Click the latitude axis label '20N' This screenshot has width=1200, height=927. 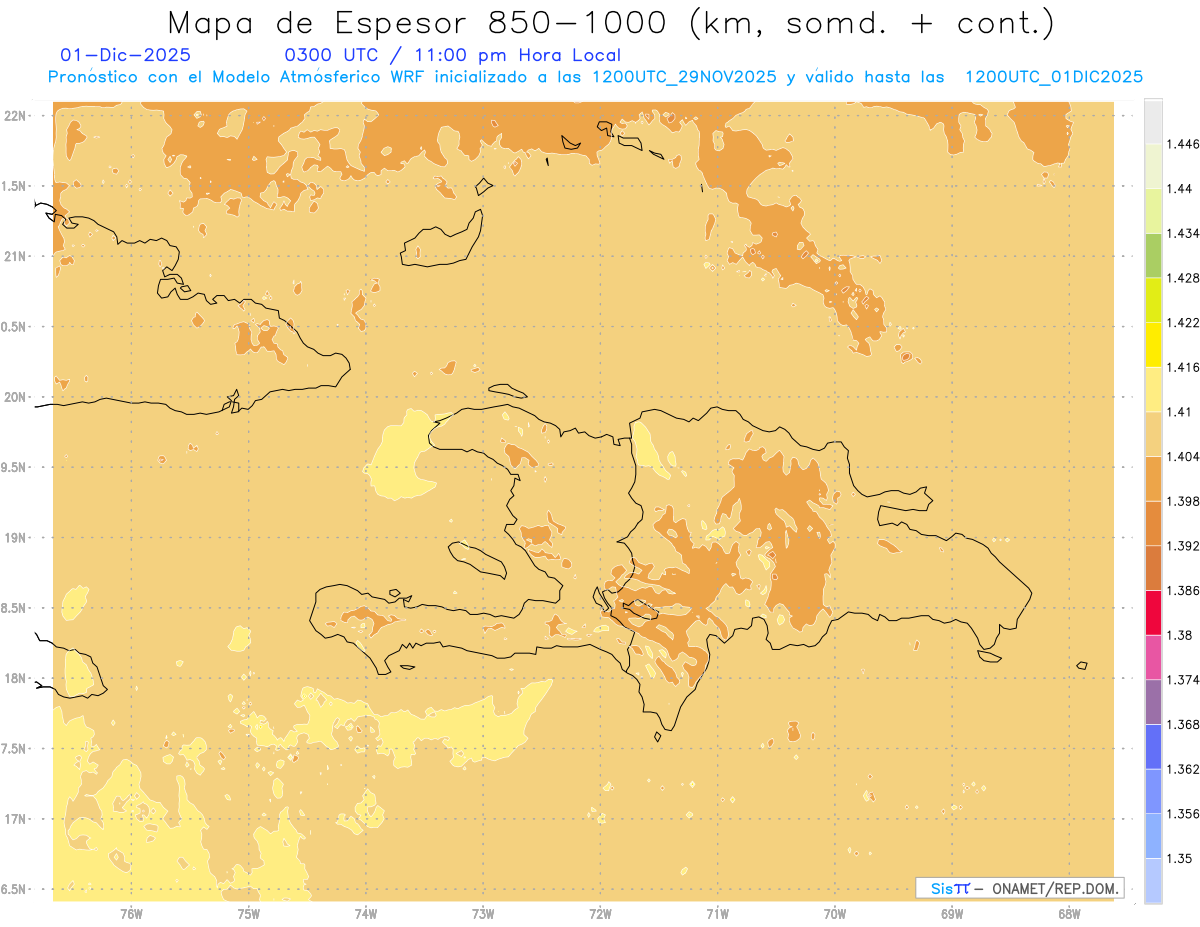tap(16, 397)
